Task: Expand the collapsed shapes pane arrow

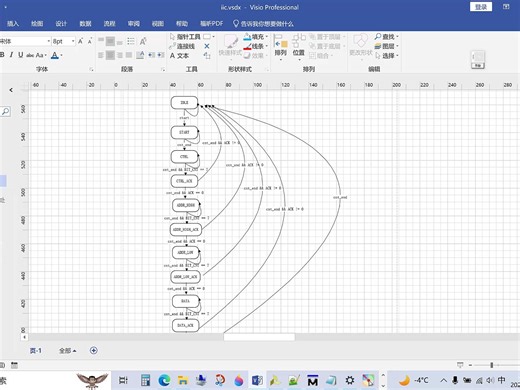Action: coord(11,90)
